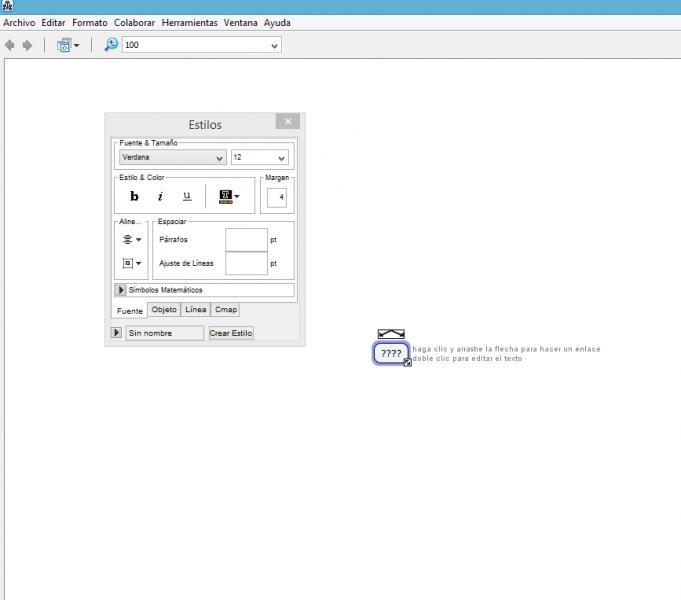Image resolution: width=681 pixels, height=600 pixels.
Task: Open the views capture toolbar icon
Action: 68,45
